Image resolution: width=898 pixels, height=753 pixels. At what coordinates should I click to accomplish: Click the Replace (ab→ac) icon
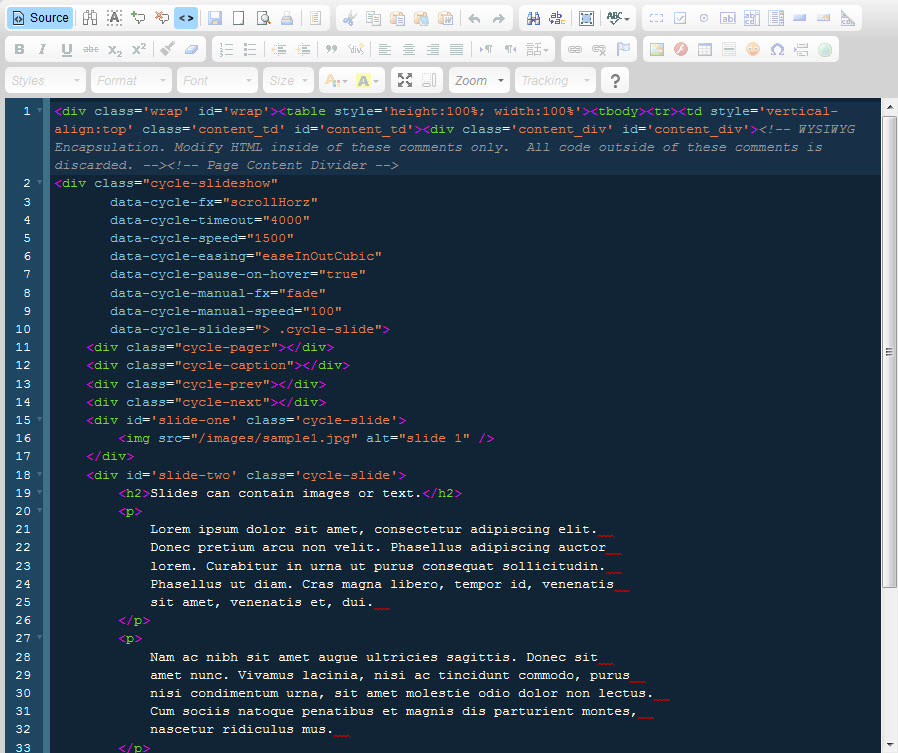[x=557, y=18]
